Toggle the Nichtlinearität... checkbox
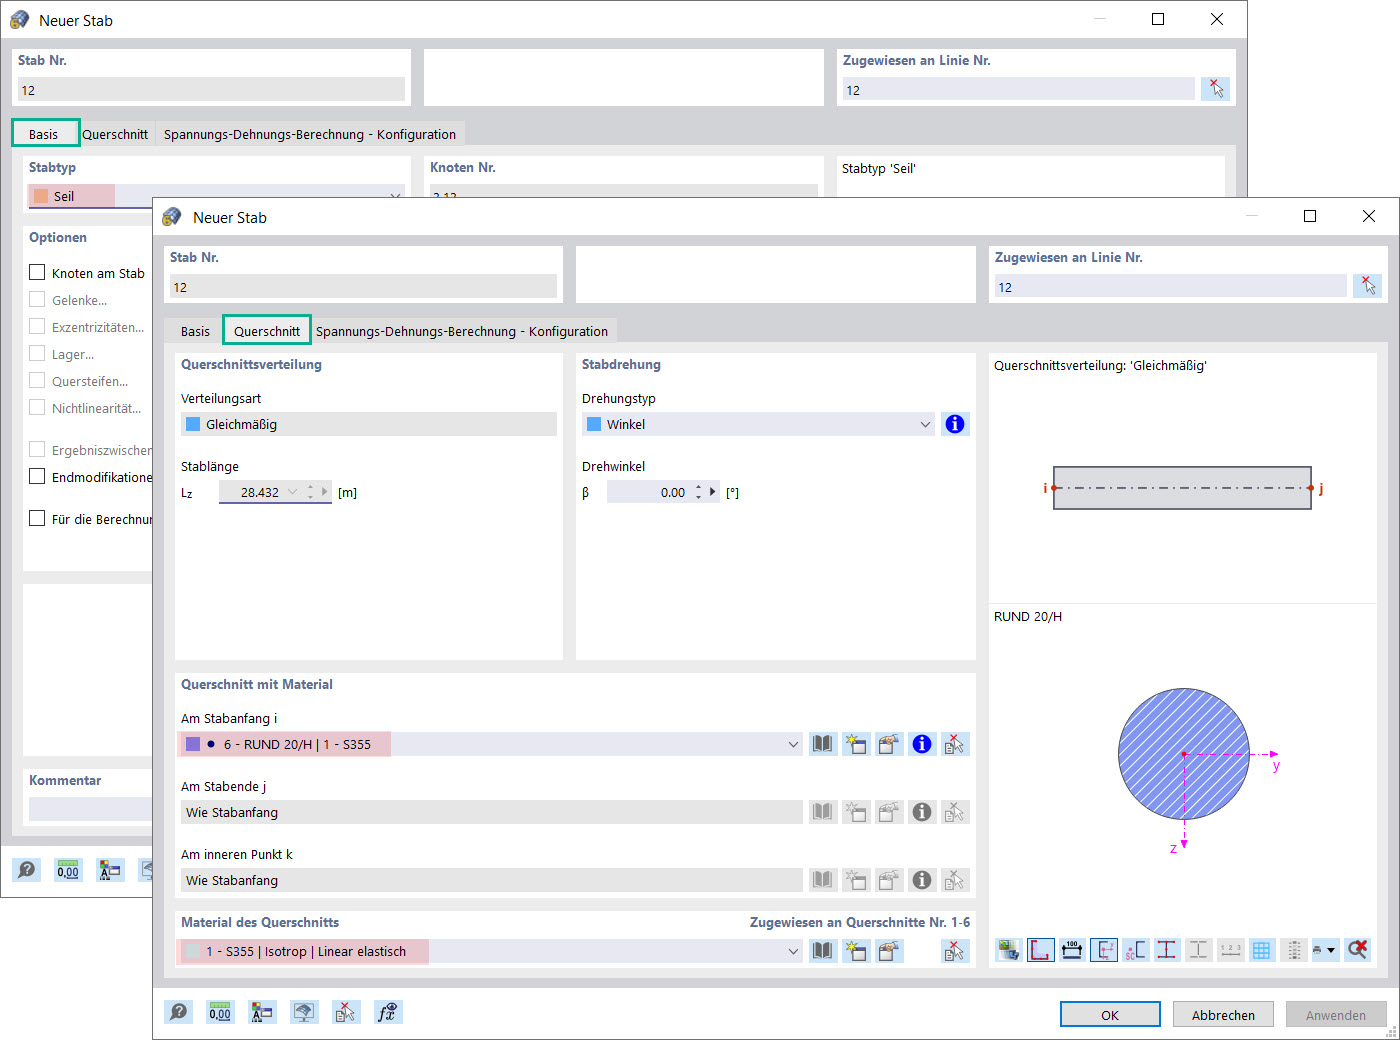The image size is (1400, 1050). (x=37, y=407)
